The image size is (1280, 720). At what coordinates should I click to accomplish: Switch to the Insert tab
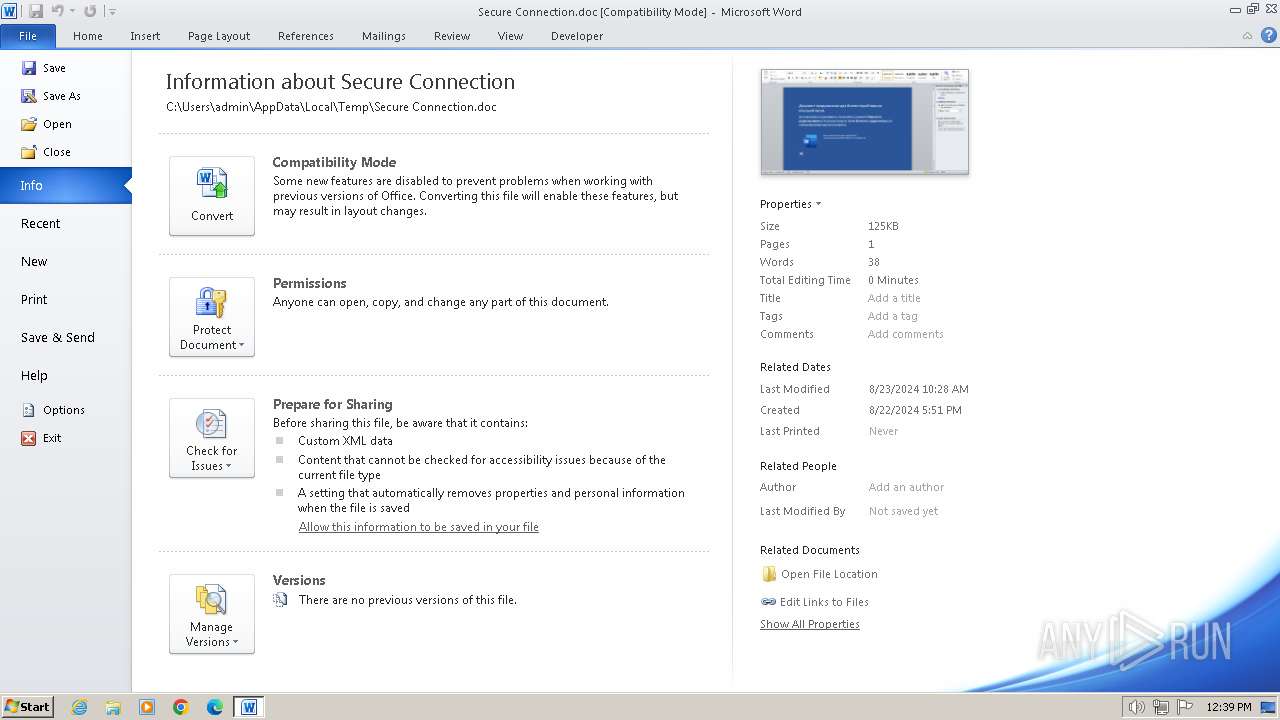[x=145, y=36]
